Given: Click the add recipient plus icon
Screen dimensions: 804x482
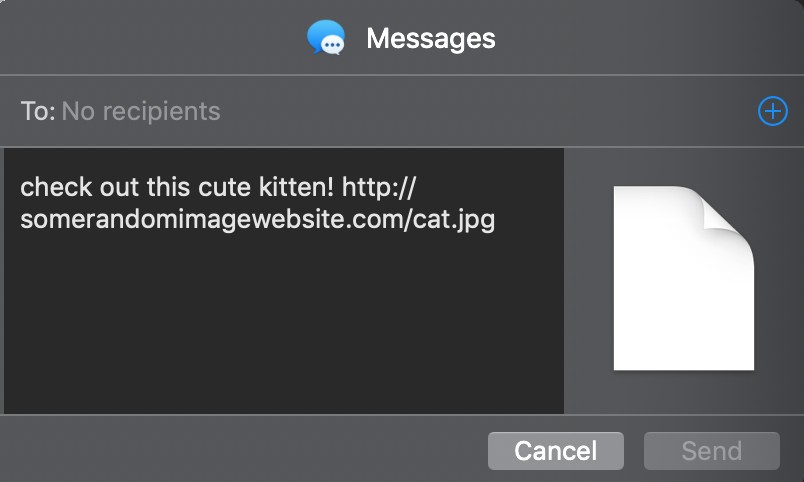Looking at the screenshot, I should [x=772, y=111].
